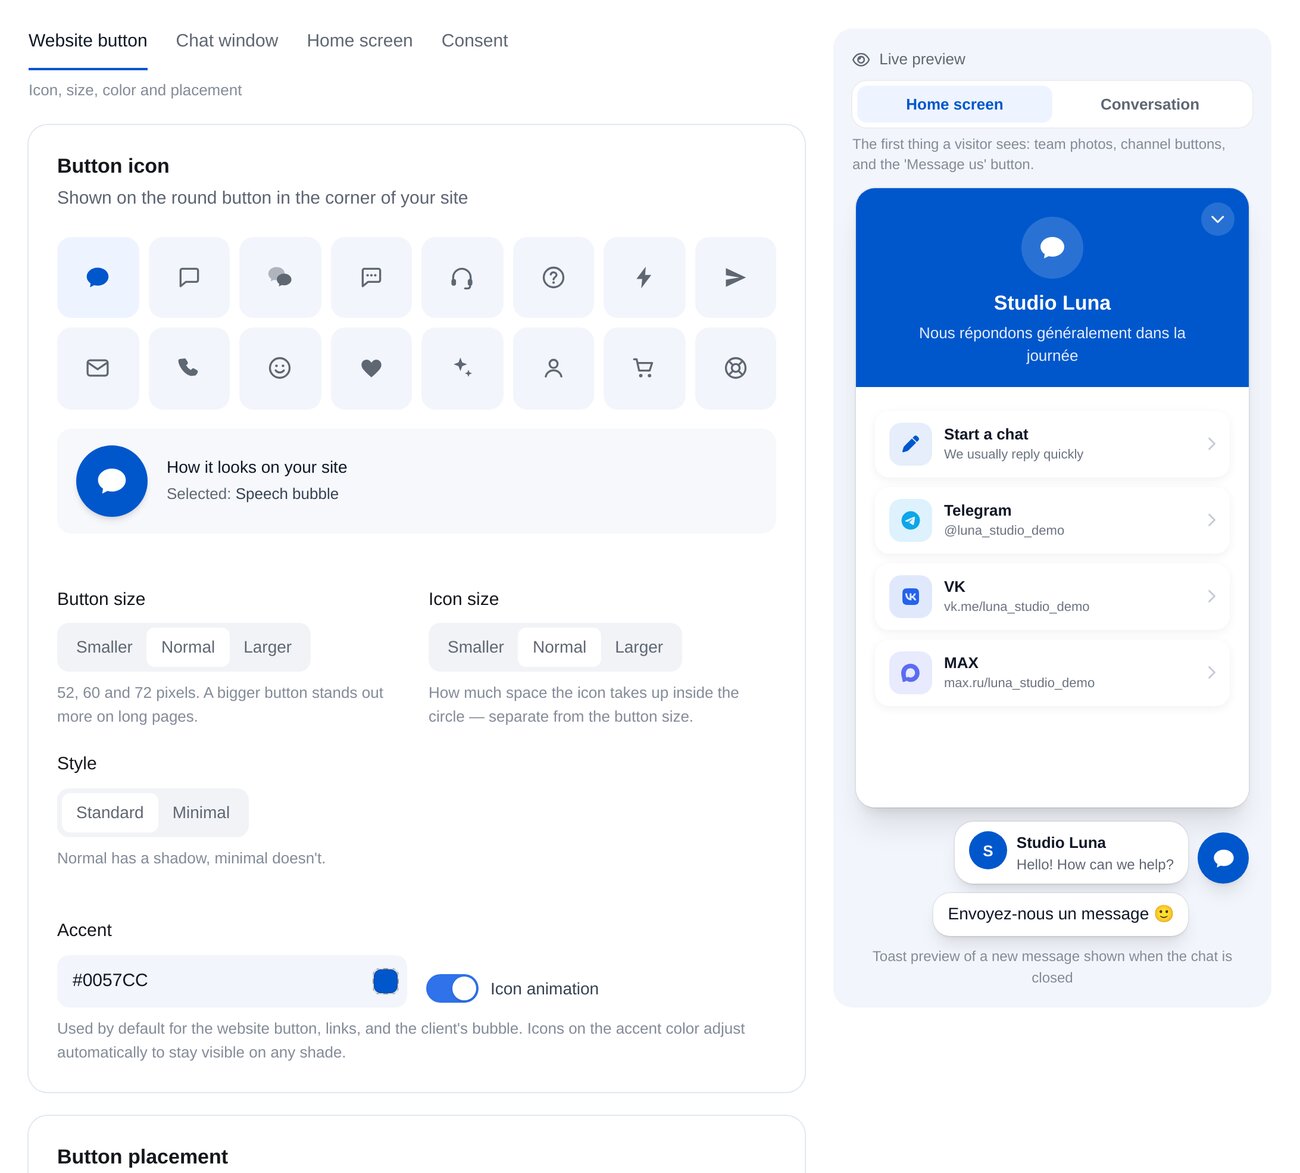This screenshot has height=1173, width=1300.
Task: Click the Selected: Speech bubble label
Action: [252, 494]
